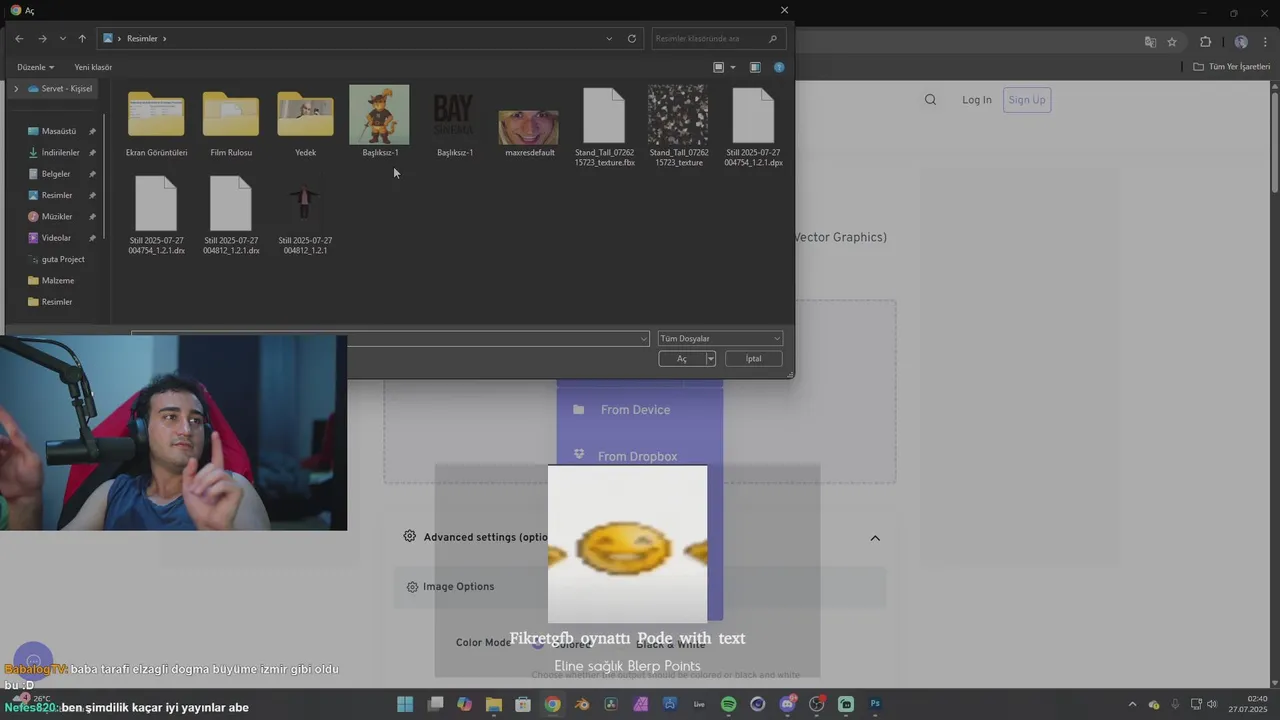Viewport: 1280px width, 720px height.
Task: Toggle the preview pane icon
Action: [x=755, y=67]
